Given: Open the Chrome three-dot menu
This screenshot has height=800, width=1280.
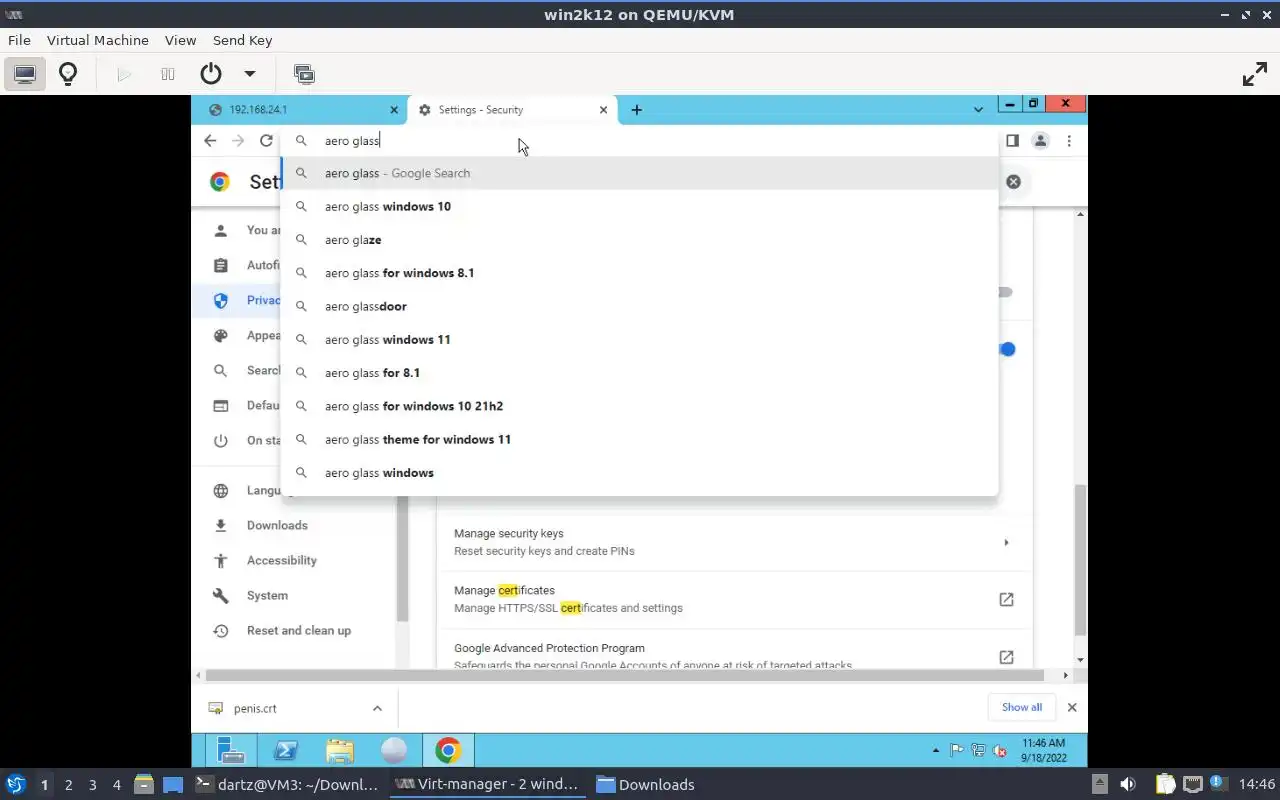Looking at the screenshot, I should coord(1069,141).
